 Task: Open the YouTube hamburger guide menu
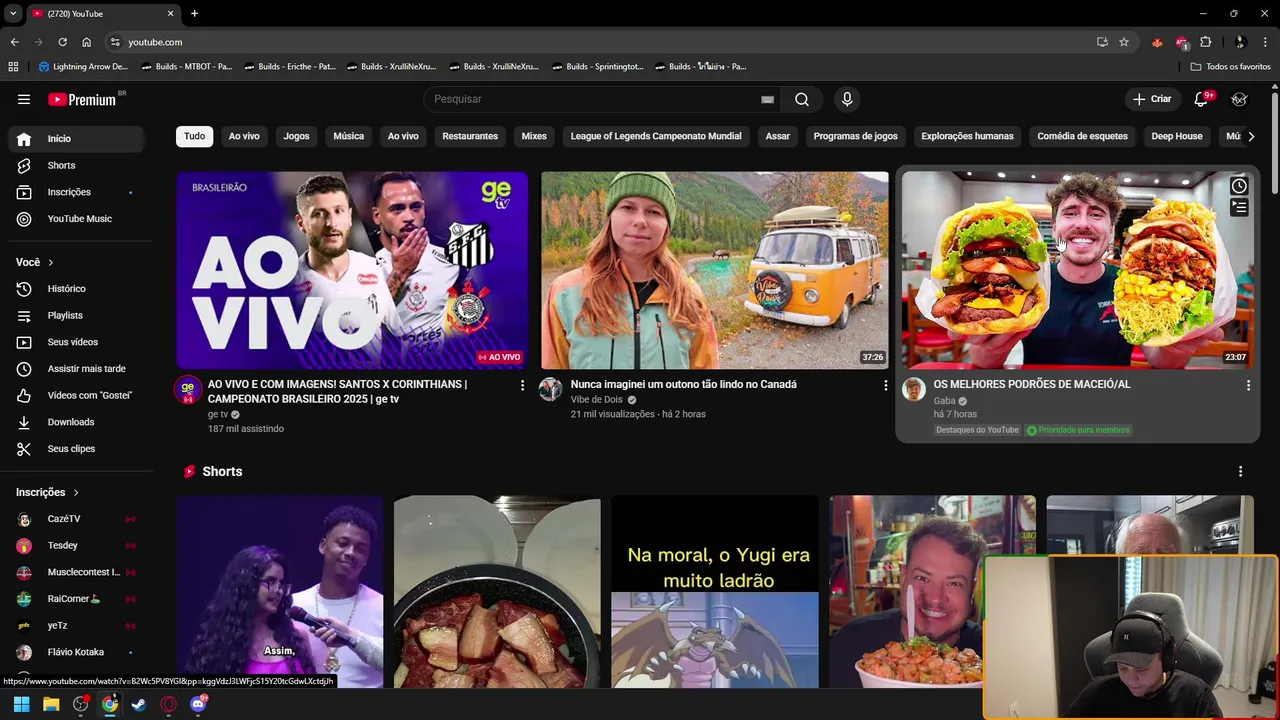point(24,99)
